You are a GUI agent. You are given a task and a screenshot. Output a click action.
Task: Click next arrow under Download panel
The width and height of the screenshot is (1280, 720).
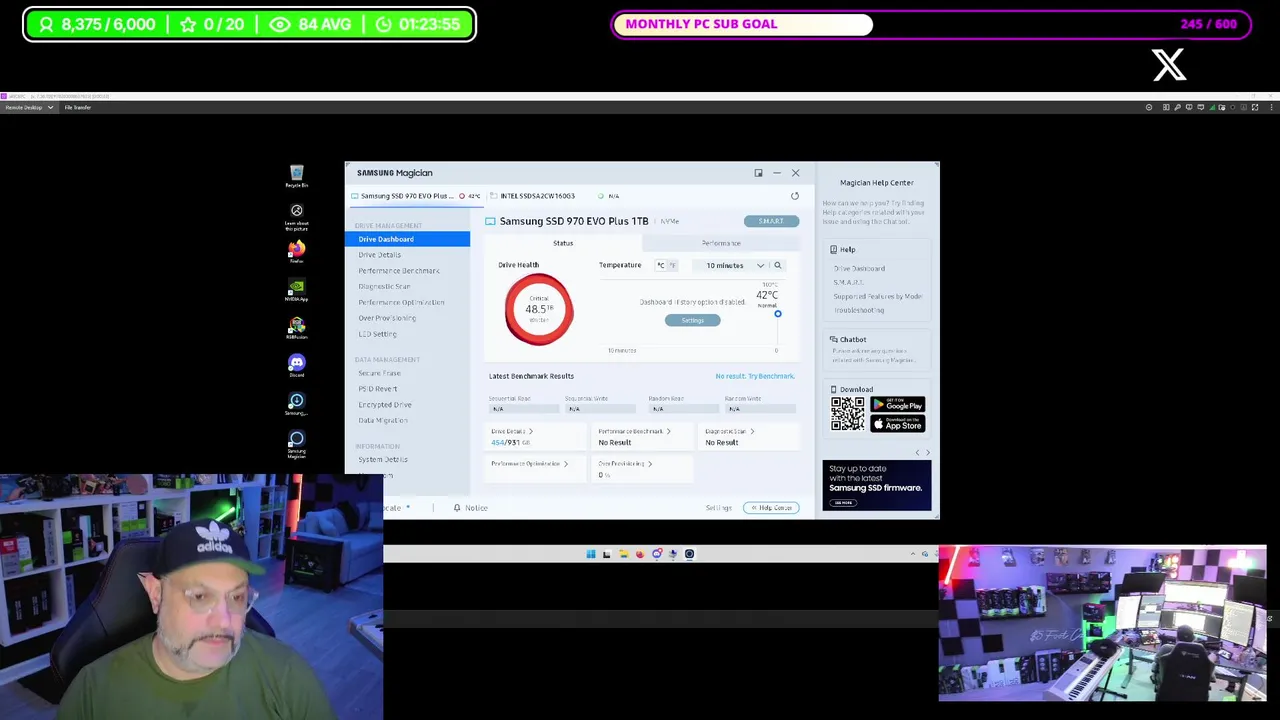coord(927,453)
